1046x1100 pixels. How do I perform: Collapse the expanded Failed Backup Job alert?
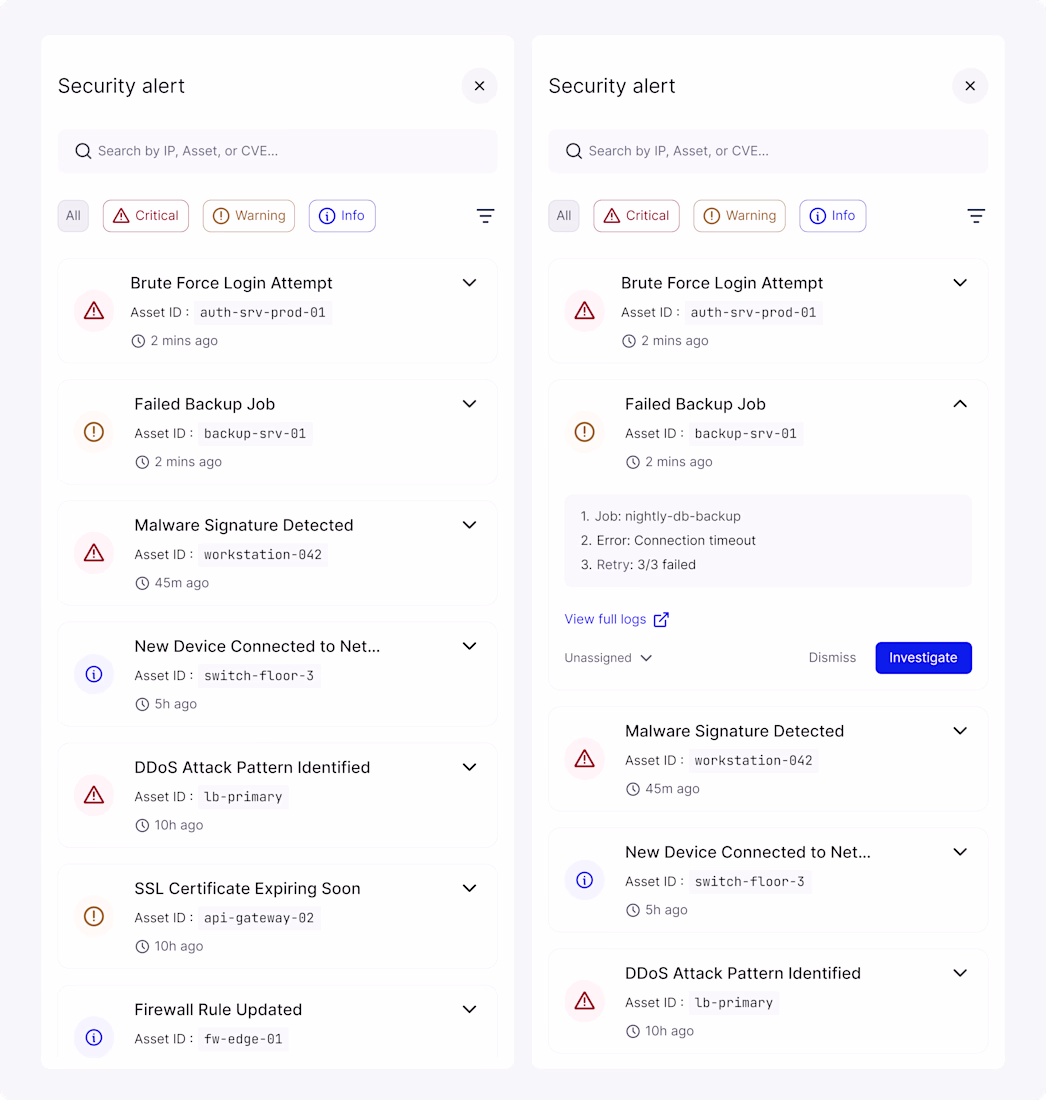[x=960, y=404]
